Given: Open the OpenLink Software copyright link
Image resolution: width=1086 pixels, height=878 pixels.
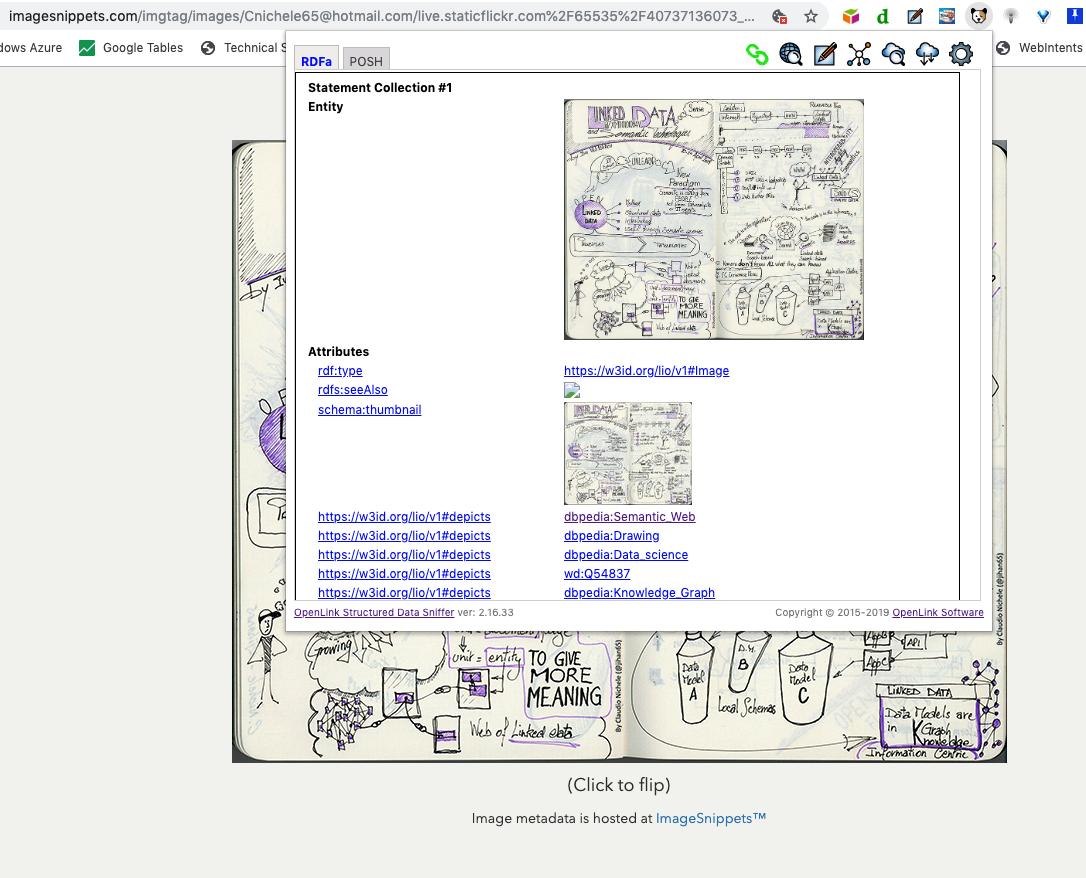Looking at the screenshot, I should tap(938, 612).
